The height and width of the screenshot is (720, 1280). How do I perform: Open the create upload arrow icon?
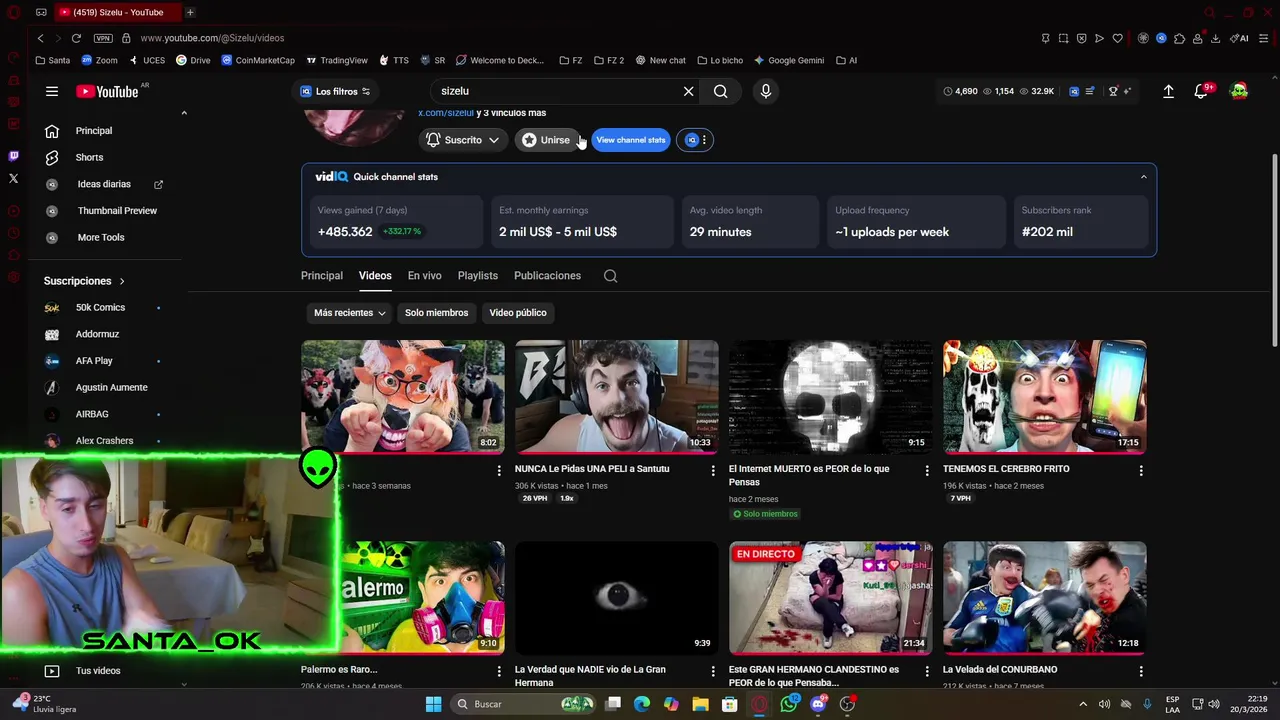pos(1168,91)
